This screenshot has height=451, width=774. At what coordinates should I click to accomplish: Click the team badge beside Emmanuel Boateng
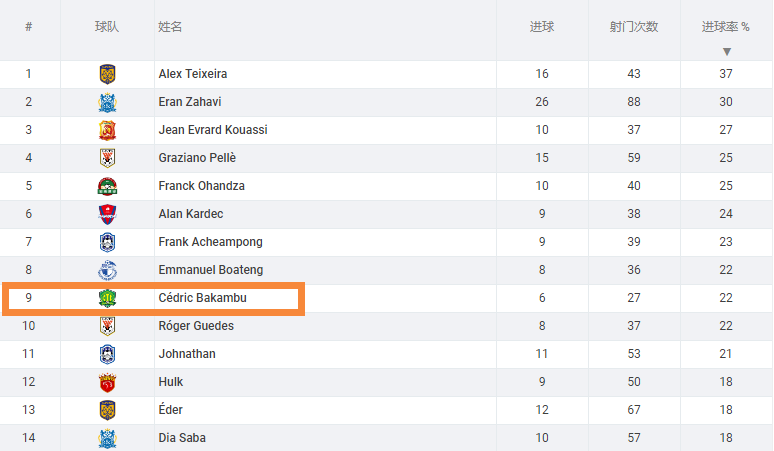coord(107,270)
